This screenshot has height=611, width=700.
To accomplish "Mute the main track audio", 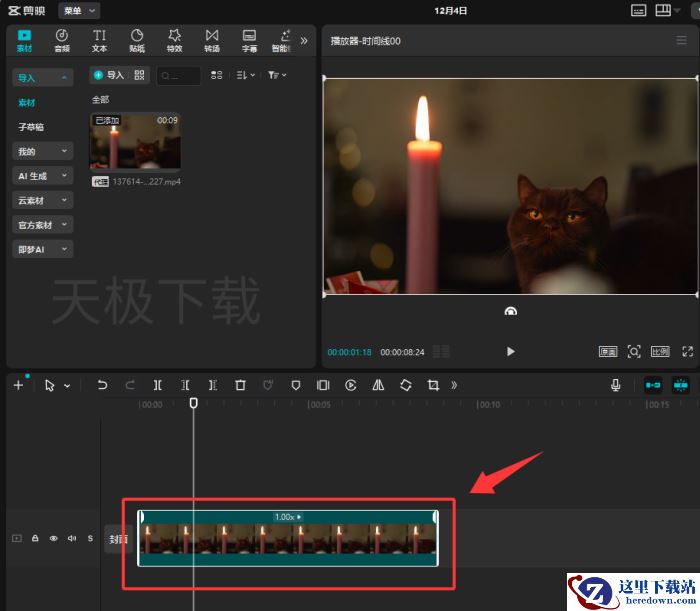I will (72, 538).
